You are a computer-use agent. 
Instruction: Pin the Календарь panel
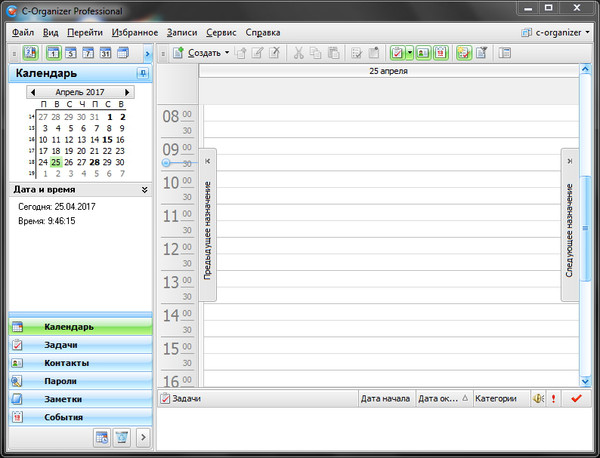coord(141,74)
